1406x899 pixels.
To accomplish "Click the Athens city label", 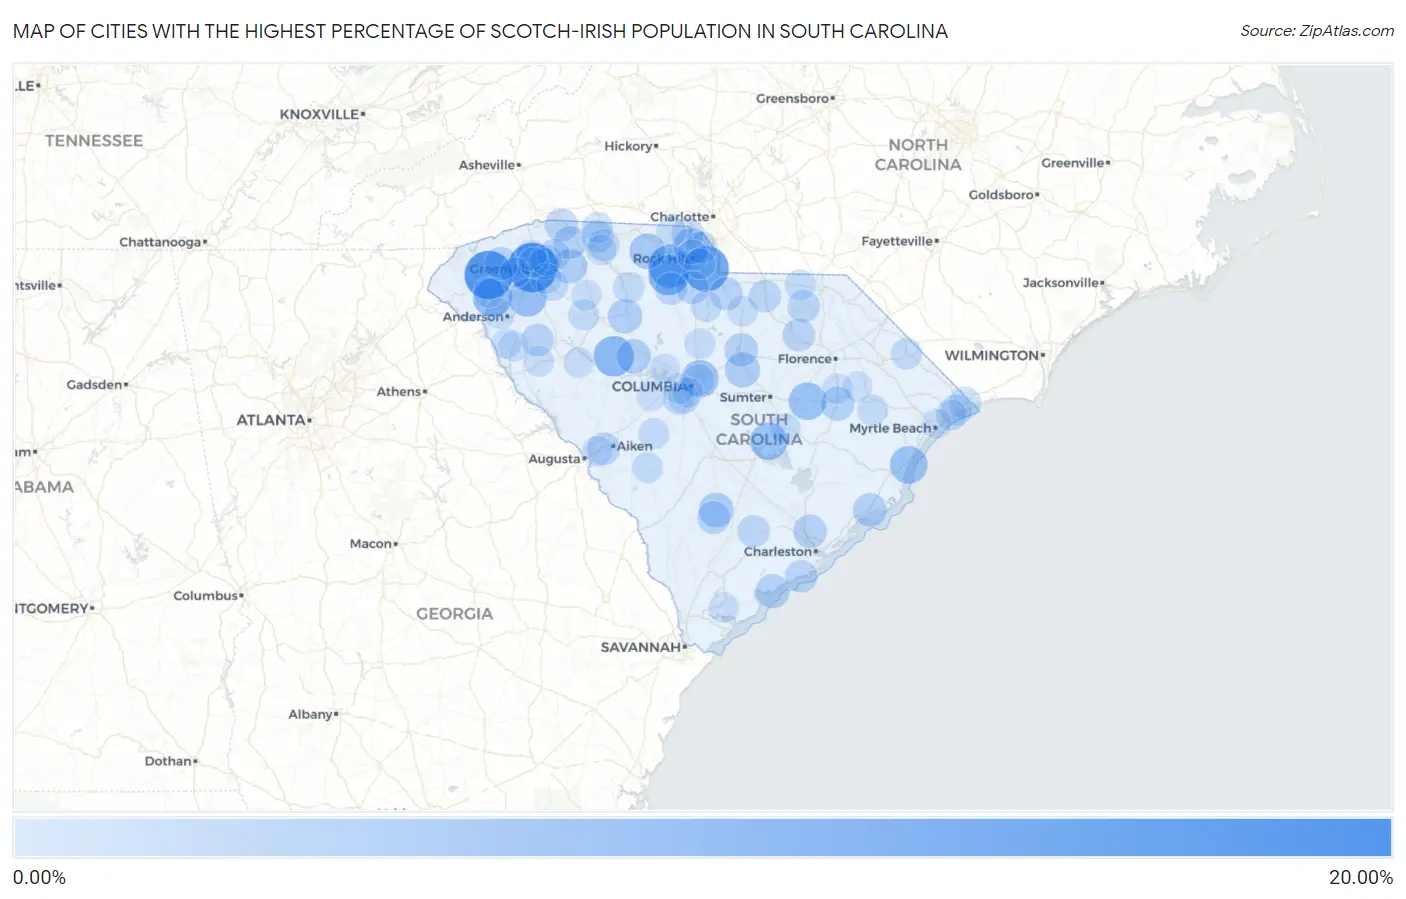I will coord(398,392).
